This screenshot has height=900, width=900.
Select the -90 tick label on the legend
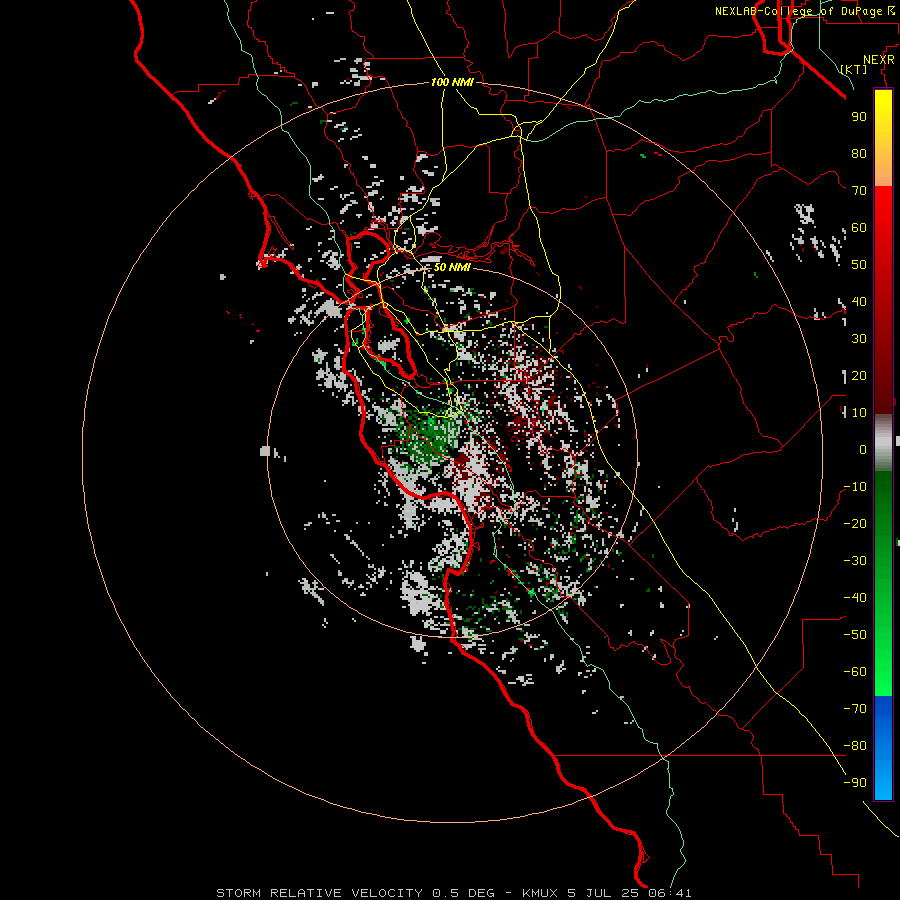855,783
